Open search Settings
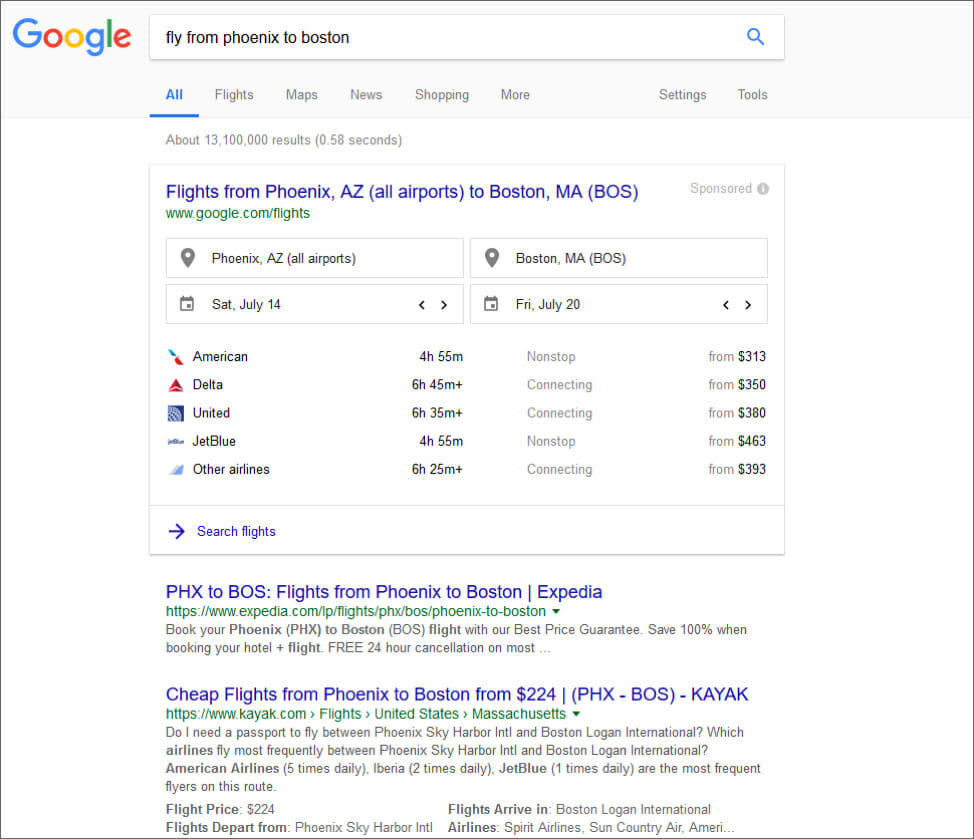 (683, 94)
